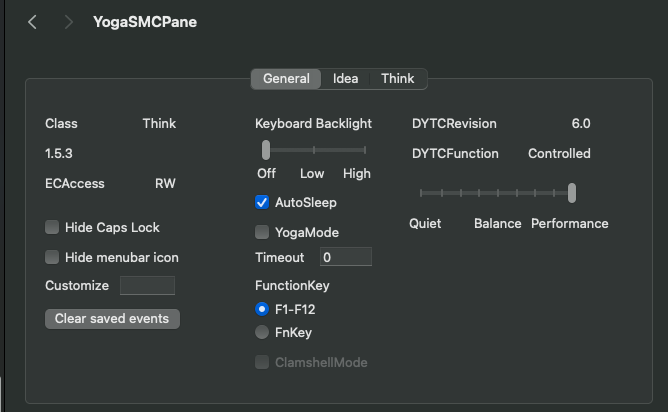Click the YogaSMCPane title
668x412 pixels.
coord(145,22)
